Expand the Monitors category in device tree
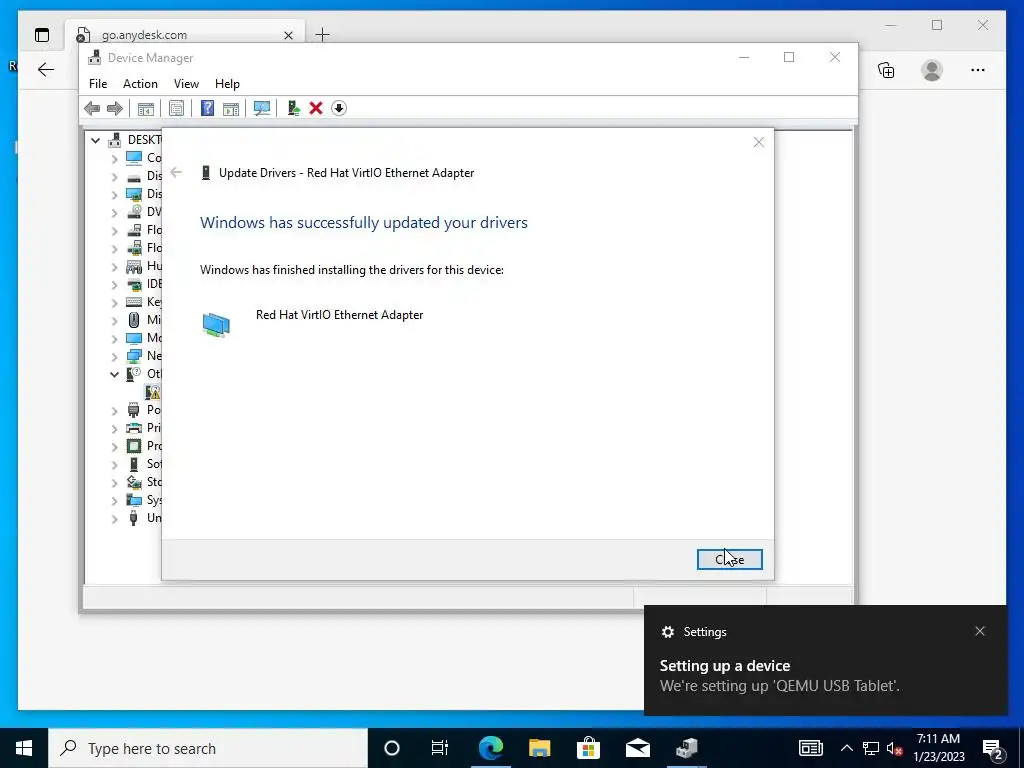The image size is (1024, 768). click(114, 338)
